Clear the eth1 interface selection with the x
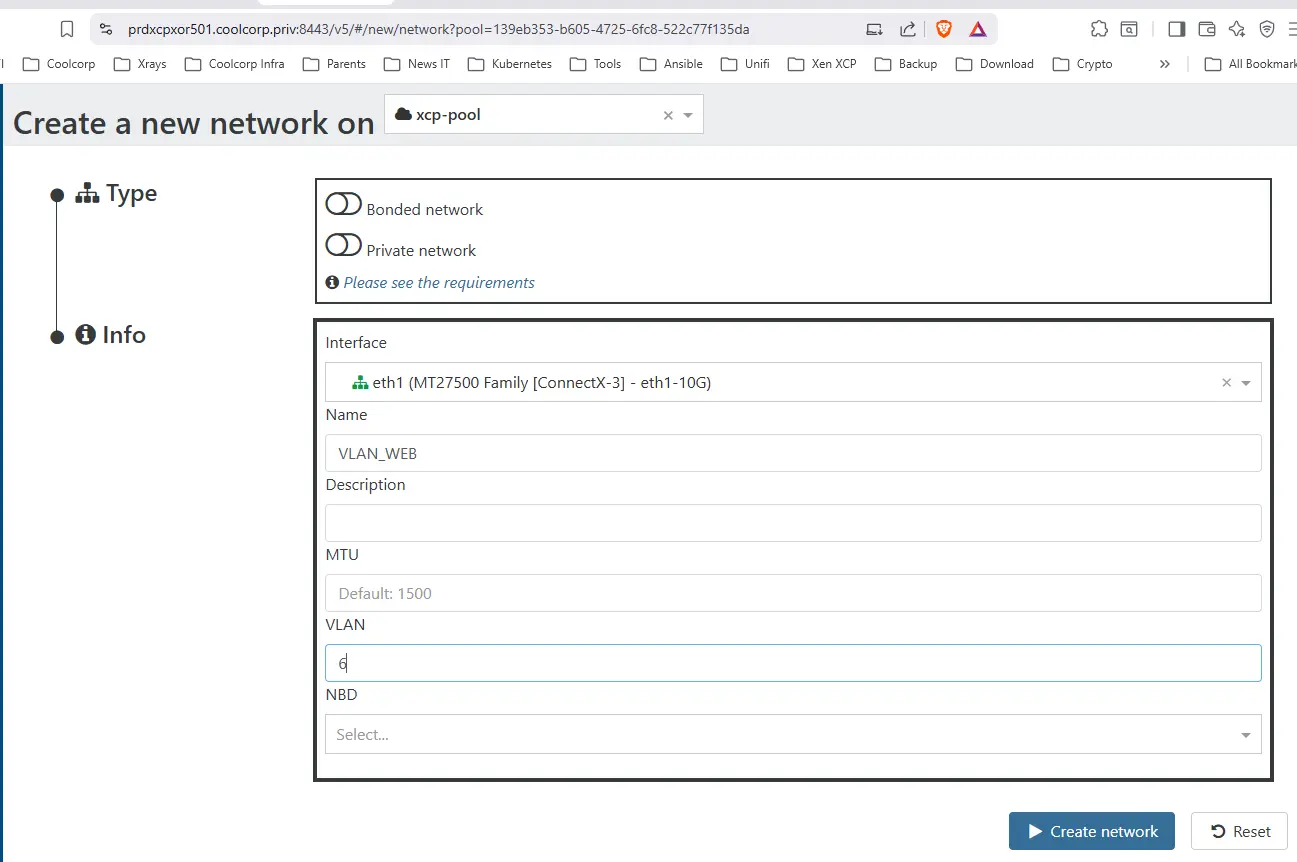The height and width of the screenshot is (862, 1297). [1226, 382]
